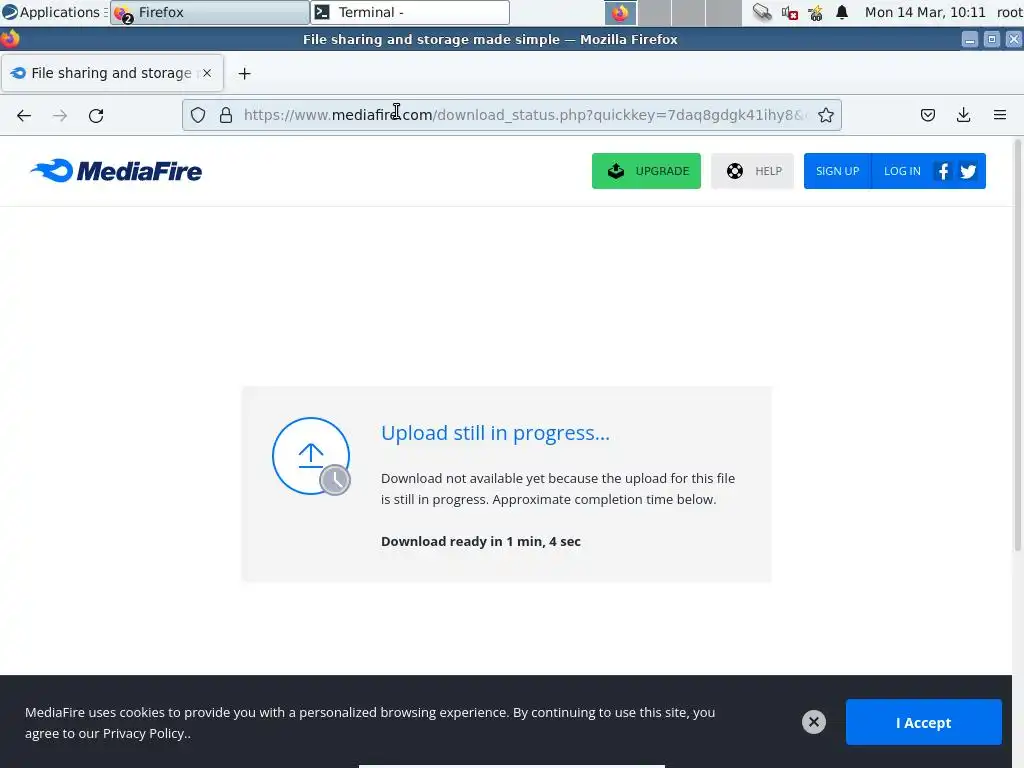
Task: Log in with the Twitter icon
Action: [x=968, y=171]
